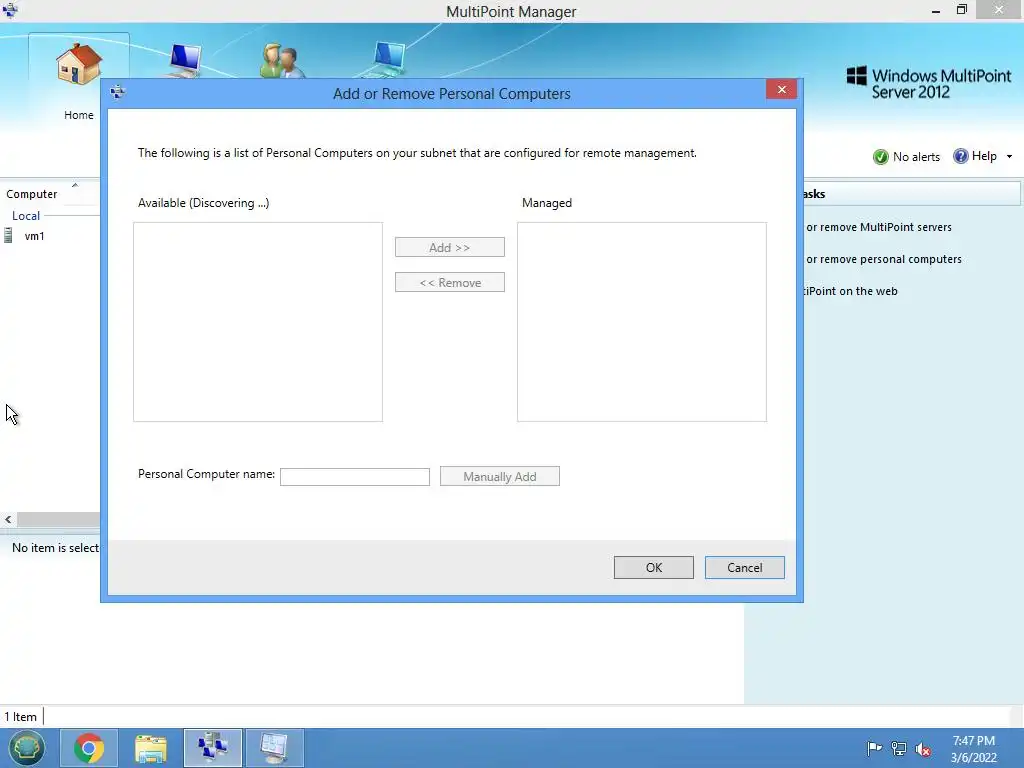Image resolution: width=1024 pixels, height=768 pixels.
Task: Open add or remove personal computers task
Action: coord(884,259)
